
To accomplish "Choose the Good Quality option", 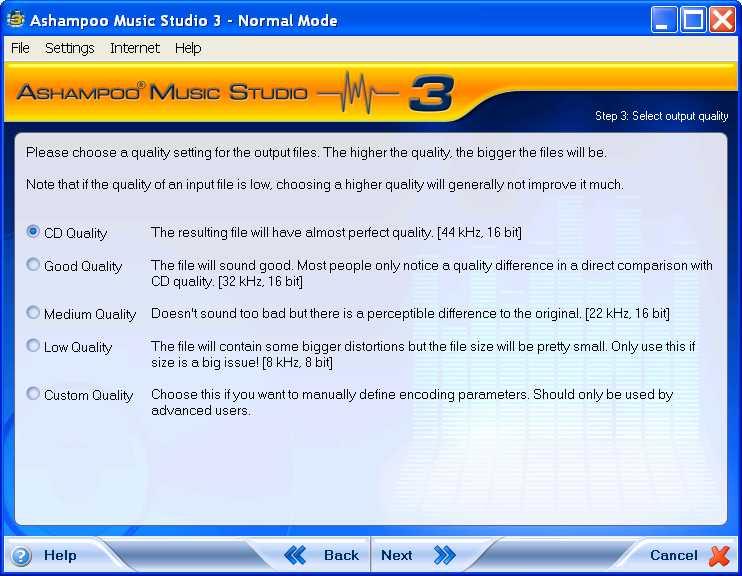I will (34, 265).
